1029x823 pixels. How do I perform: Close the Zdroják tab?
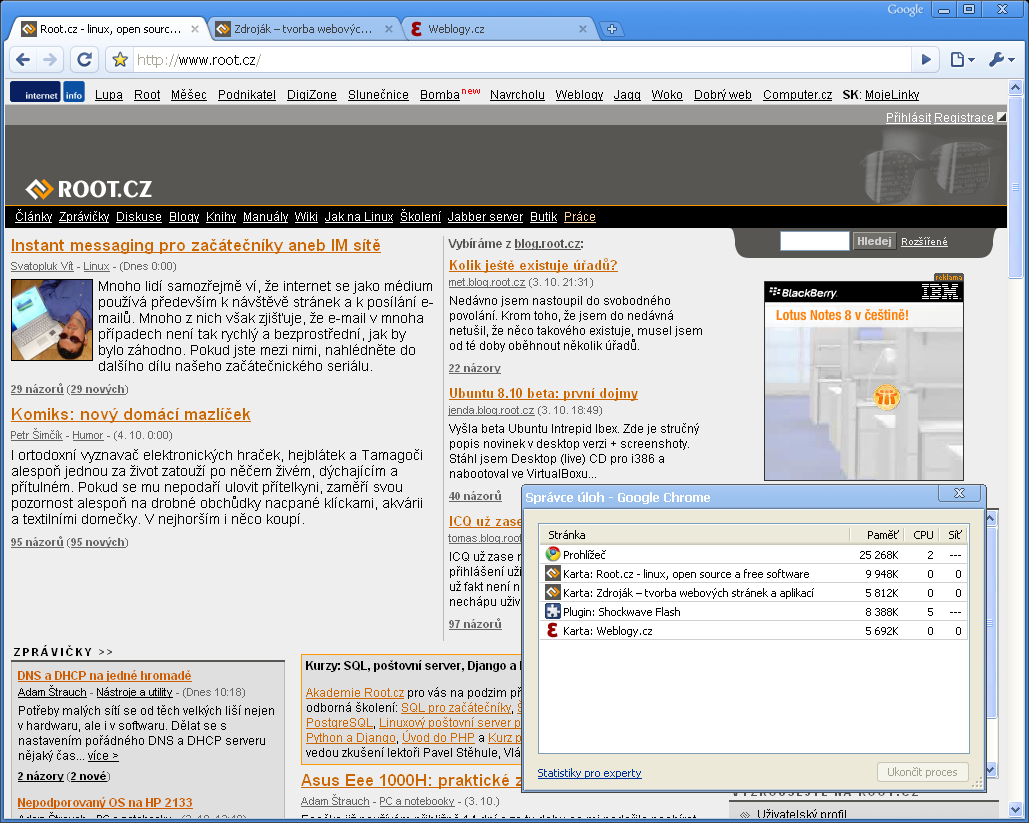388,29
